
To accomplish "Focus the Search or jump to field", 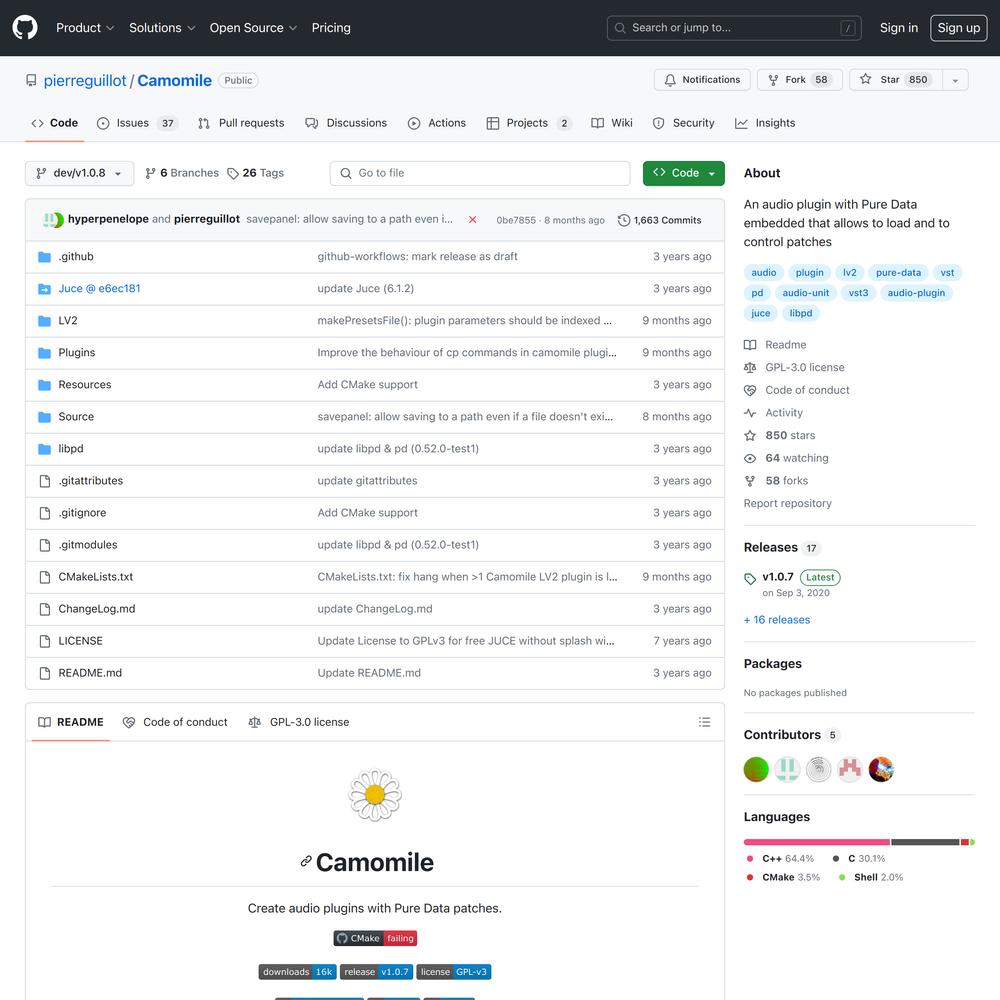I will pyautogui.click(x=734, y=28).
